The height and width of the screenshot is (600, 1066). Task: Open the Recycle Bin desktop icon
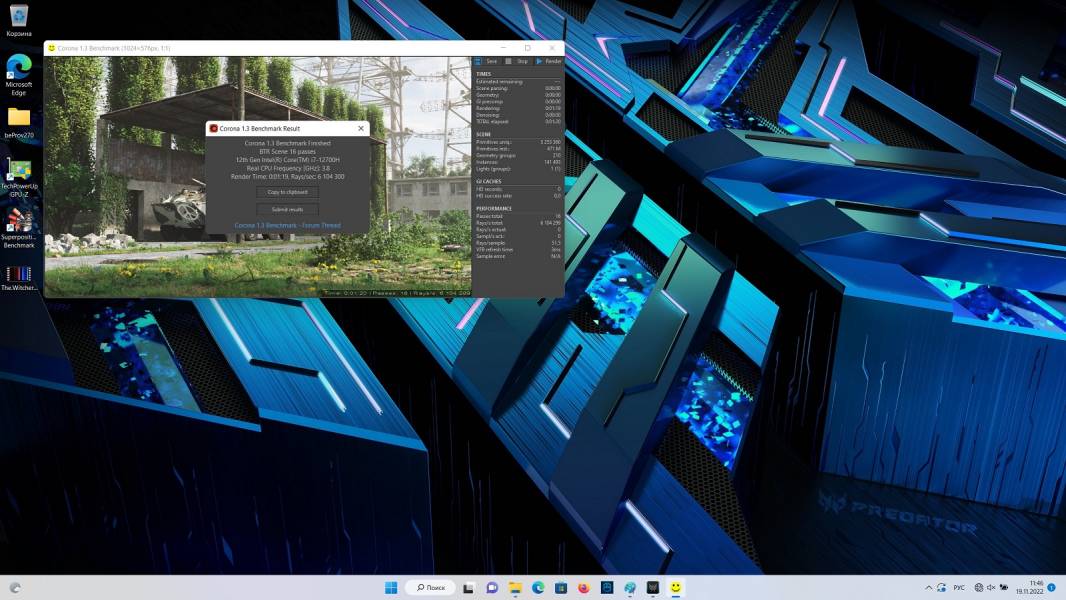point(18,17)
